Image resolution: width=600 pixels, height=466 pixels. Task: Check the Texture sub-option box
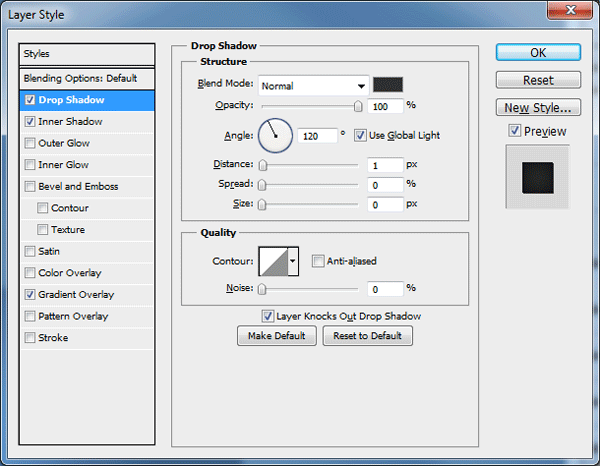[x=42, y=230]
